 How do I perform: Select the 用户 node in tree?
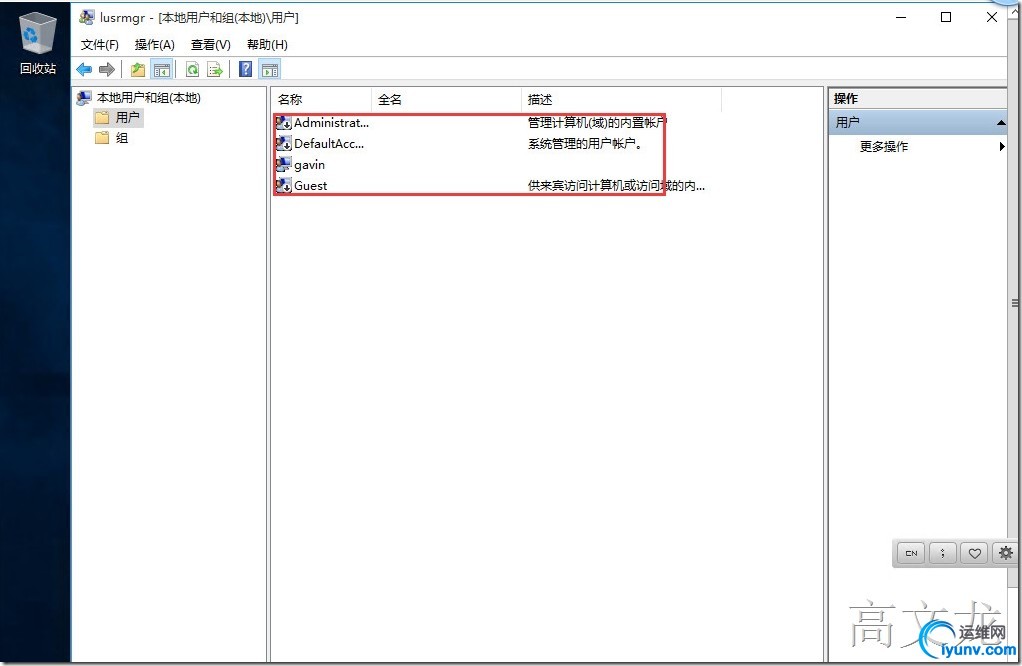tap(128, 117)
